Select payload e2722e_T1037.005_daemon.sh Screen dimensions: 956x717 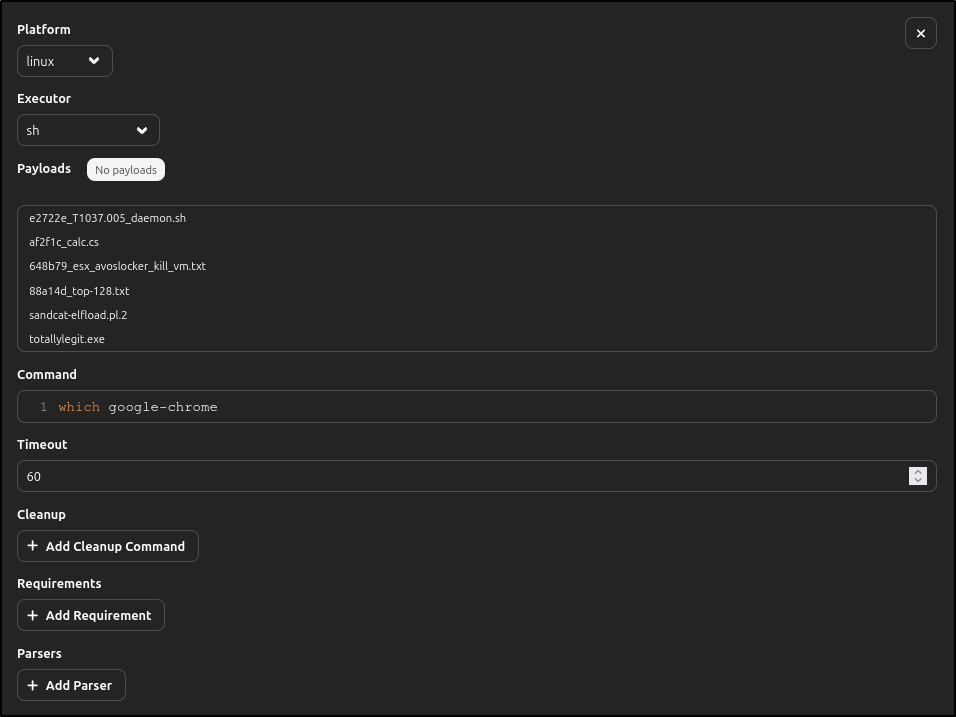coord(107,218)
